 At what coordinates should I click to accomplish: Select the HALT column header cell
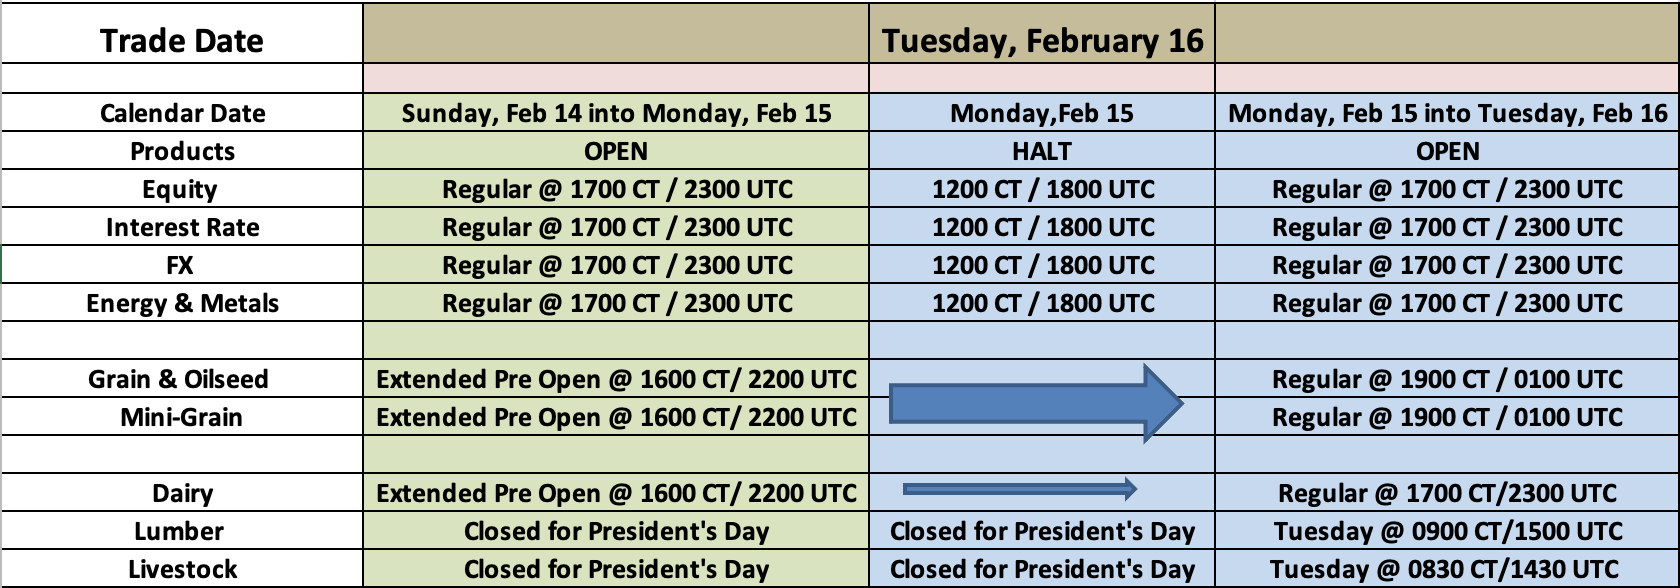(1042, 151)
